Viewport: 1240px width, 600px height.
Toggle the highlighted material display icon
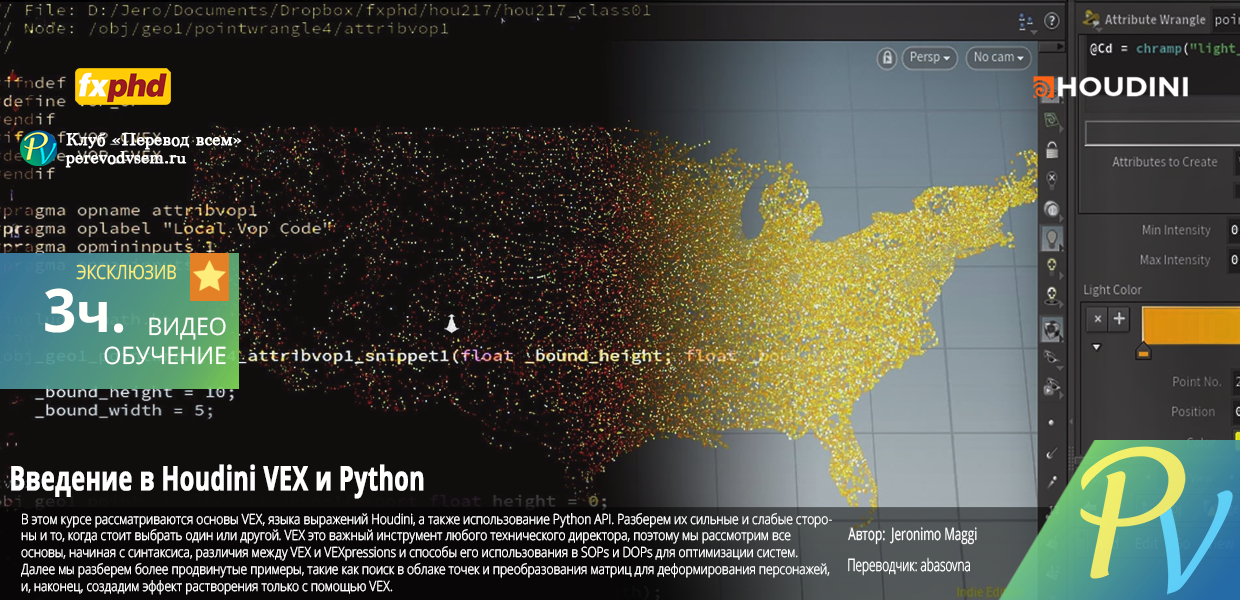pos(1052,328)
